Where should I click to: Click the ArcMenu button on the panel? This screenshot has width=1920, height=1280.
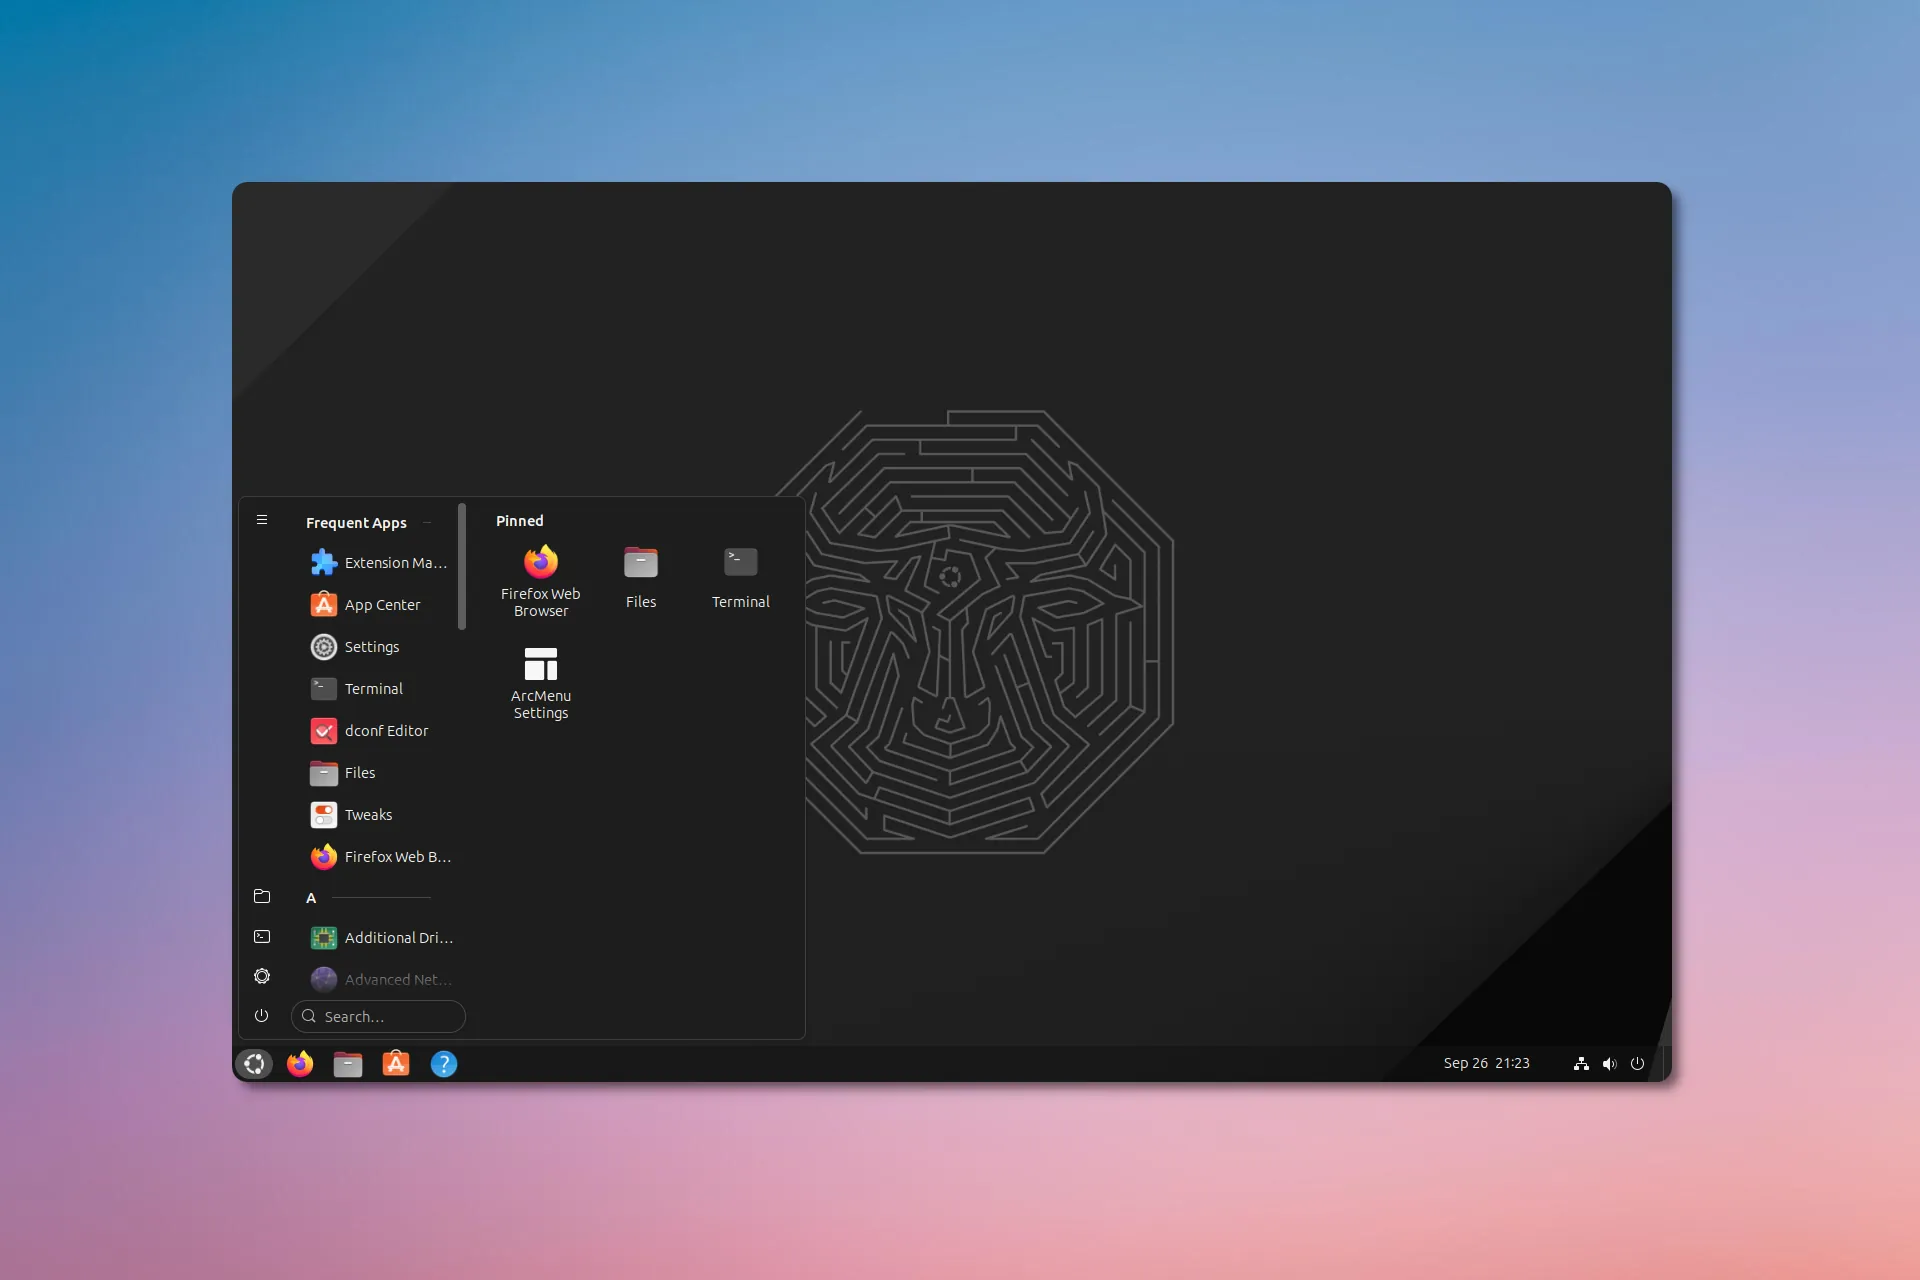pos(254,1063)
